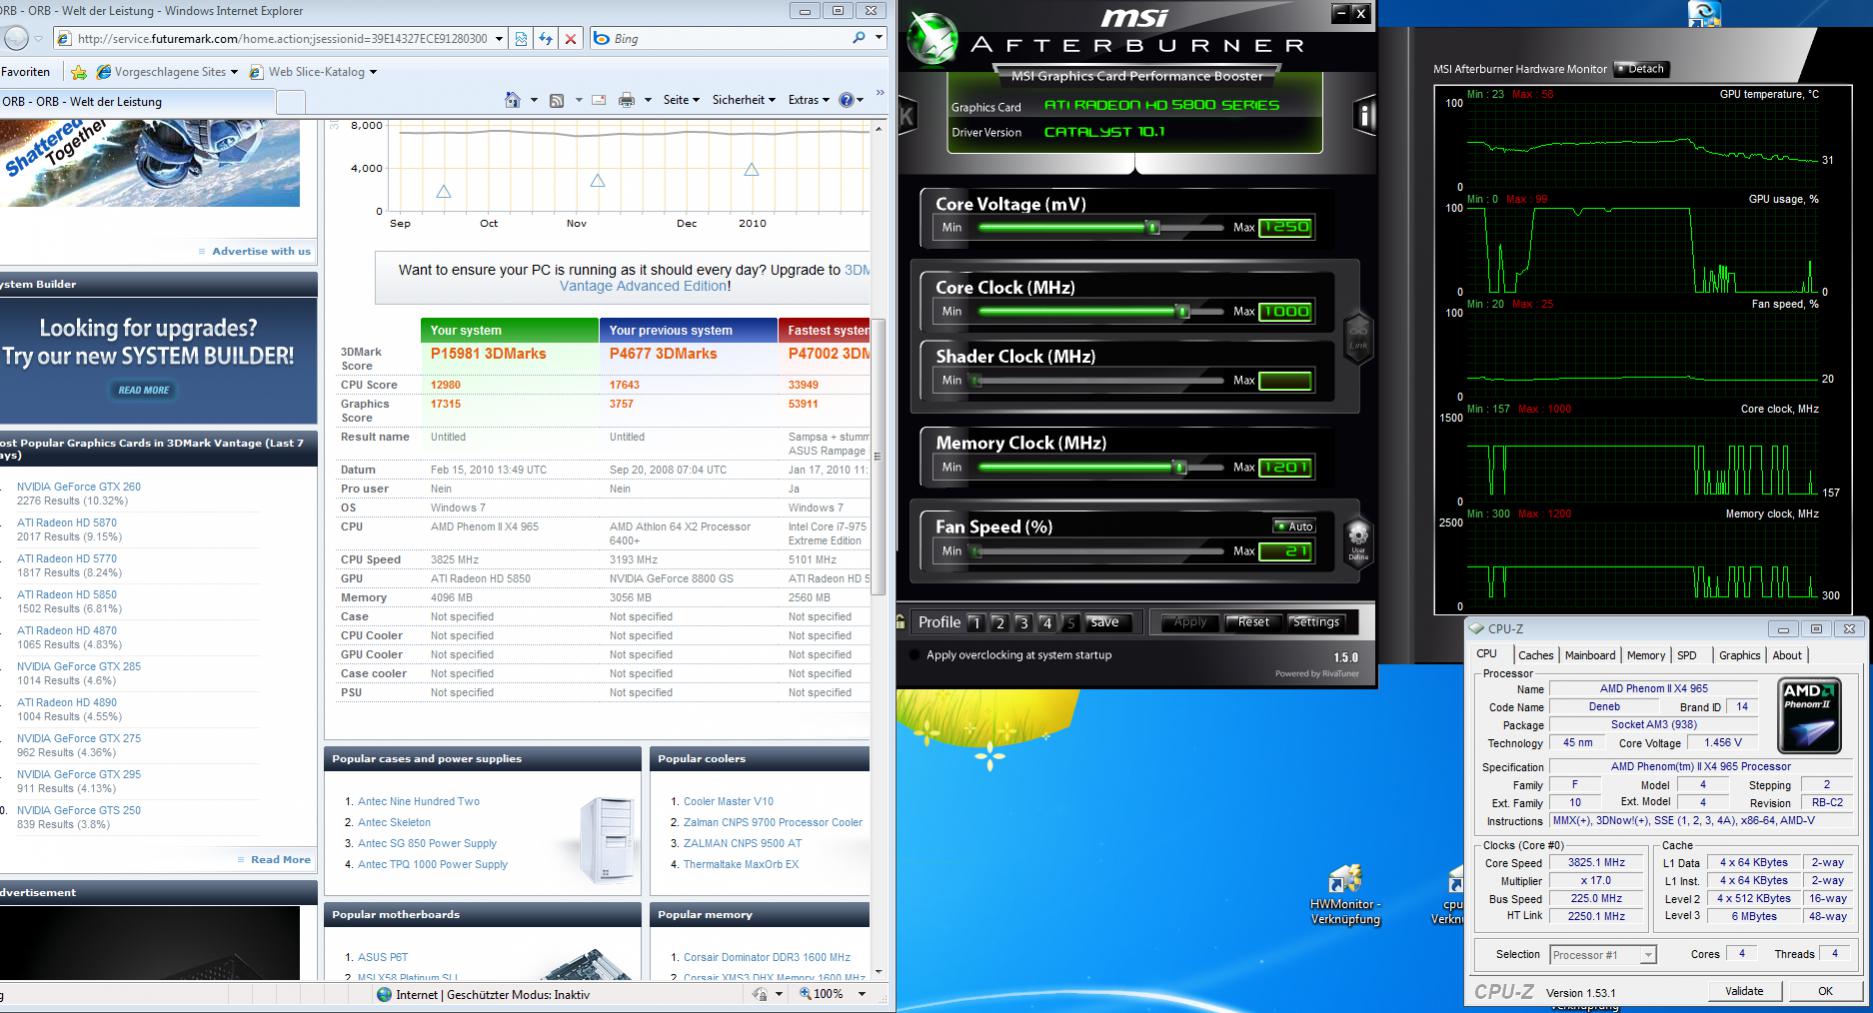Open the Antec Nine Hundred Two link
Screen dimensions: 1873x1013
tap(419, 801)
